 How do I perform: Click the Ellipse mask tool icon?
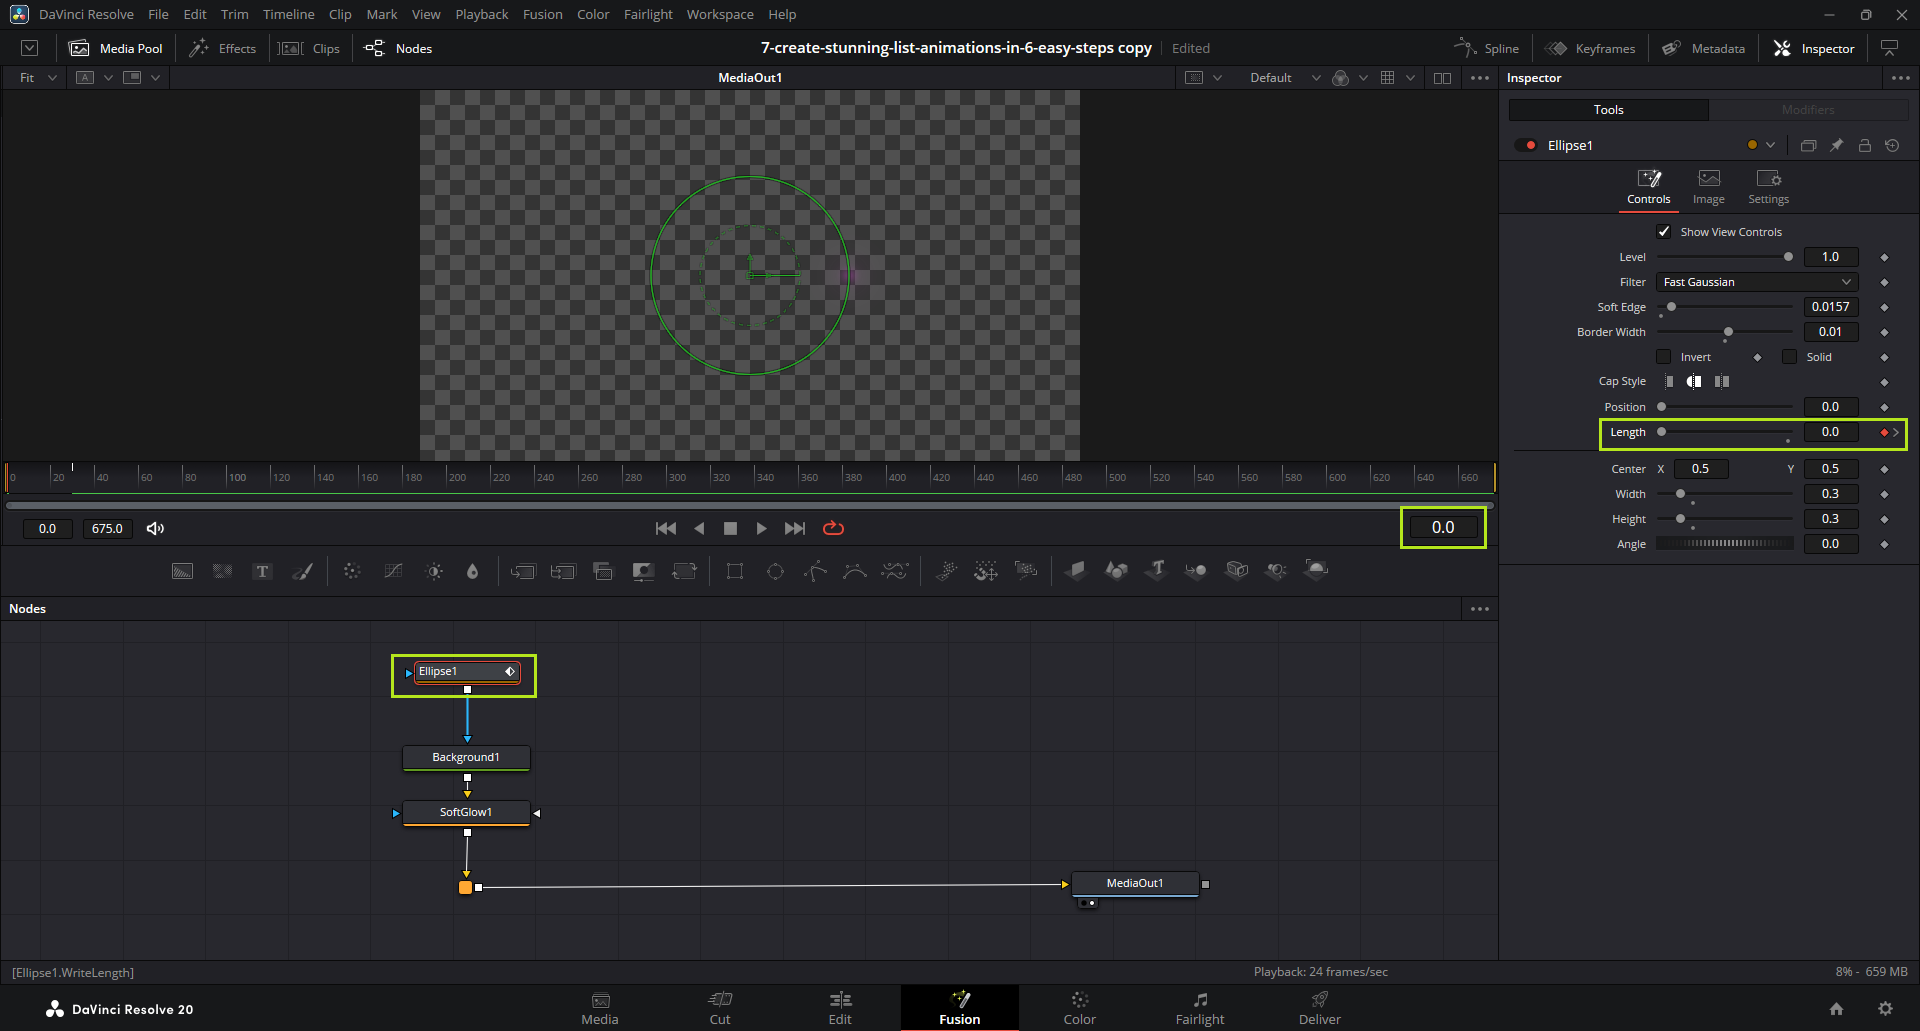pos(775,571)
